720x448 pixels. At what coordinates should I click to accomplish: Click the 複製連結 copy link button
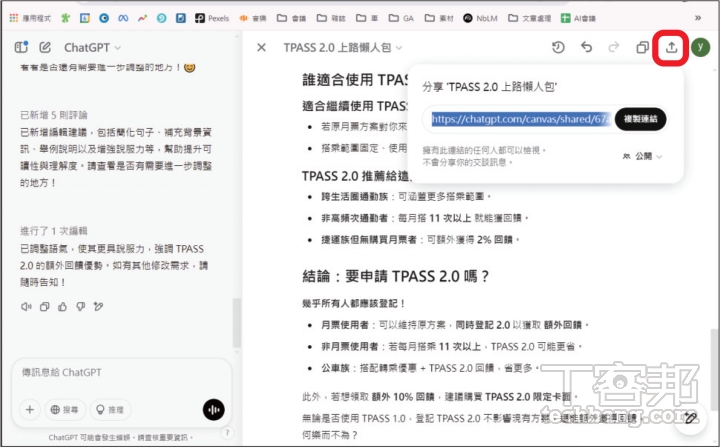[641, 119]
